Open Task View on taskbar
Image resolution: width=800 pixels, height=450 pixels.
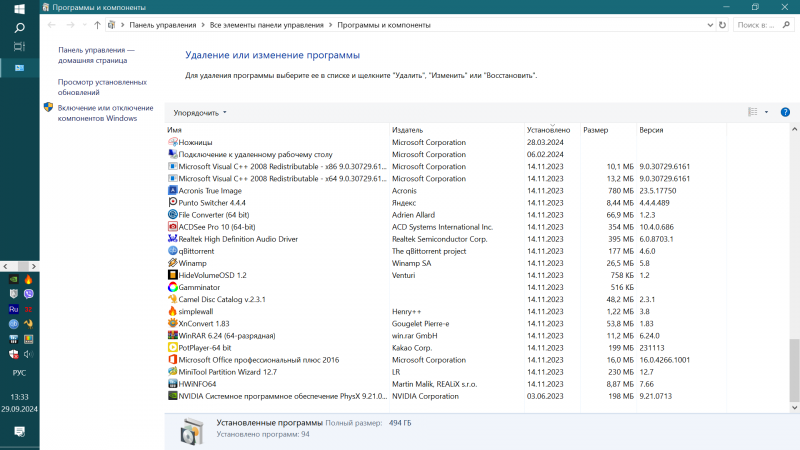click(x=19, y=46)
